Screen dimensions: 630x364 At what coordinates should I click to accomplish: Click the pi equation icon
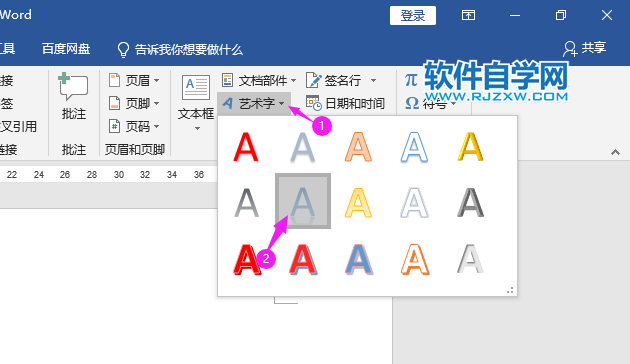coord(411,80)
